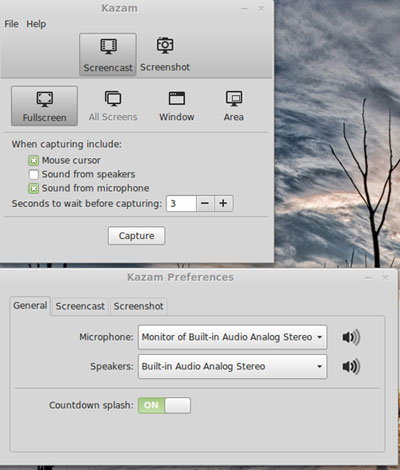Uncheck the Mouse cursor checkbox

pyautogui.click(x=33, y=161)
